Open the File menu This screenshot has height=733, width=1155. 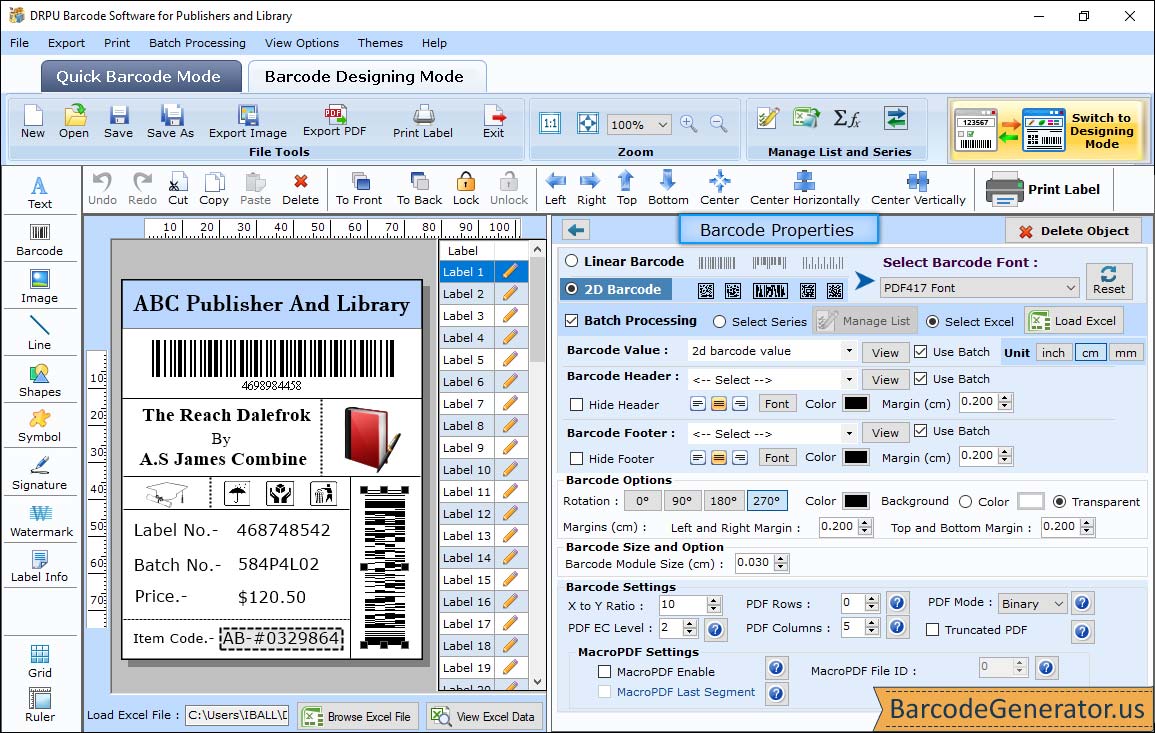coord(19,43)
